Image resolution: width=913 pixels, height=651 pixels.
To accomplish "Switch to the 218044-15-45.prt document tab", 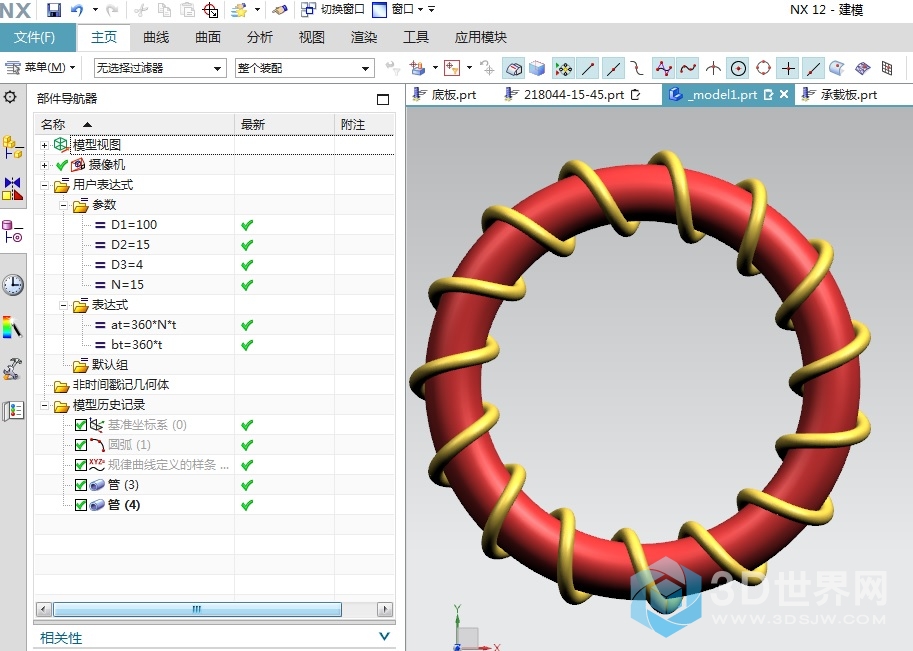I will pyautogui.click(x=573, y=94).
